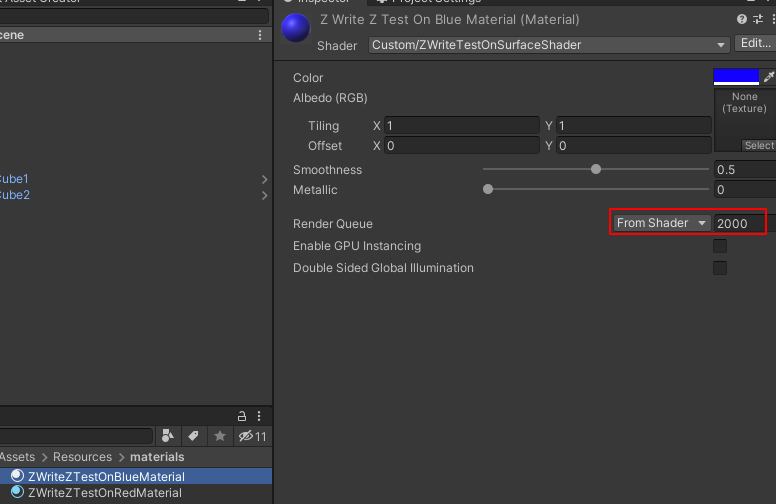Open the material help reference icon
Viewport: 776px width, 504px height.
[741, 19]
